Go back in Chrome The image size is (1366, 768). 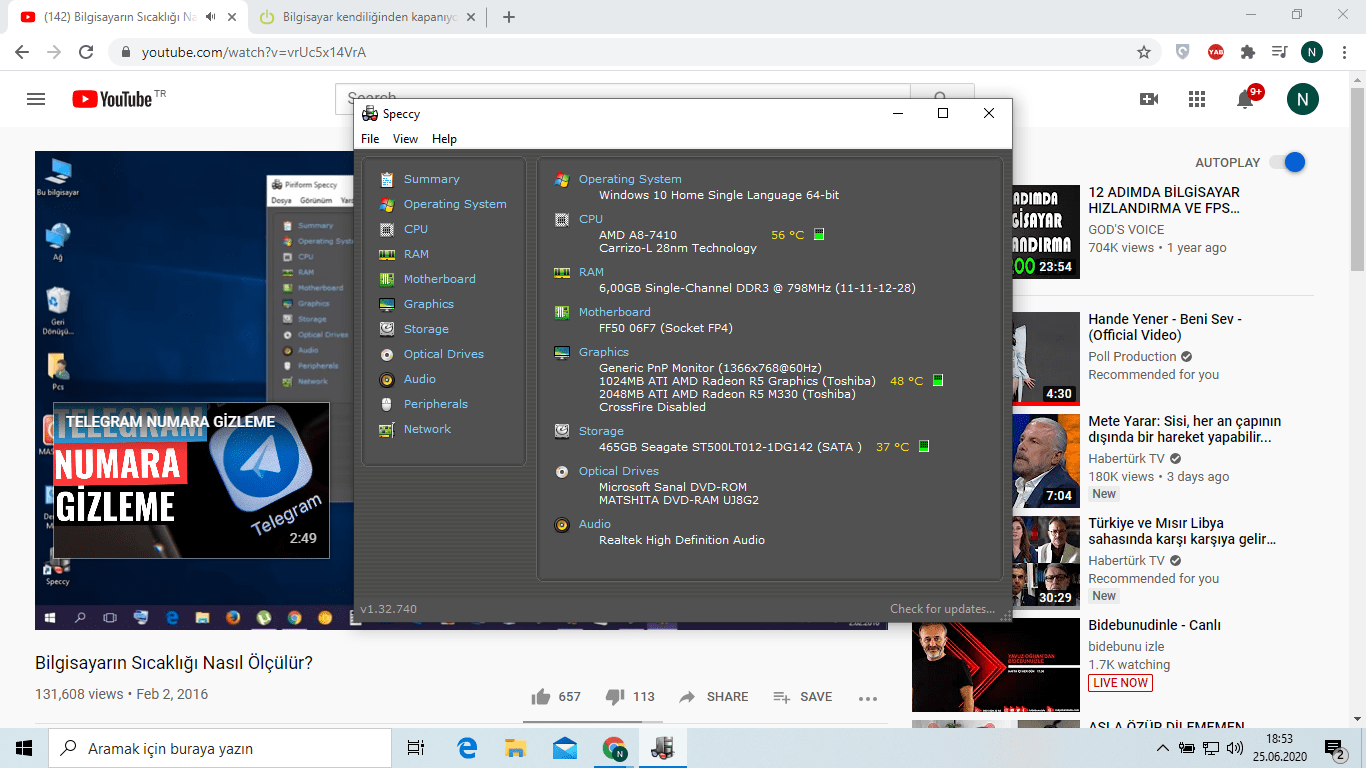22,52
